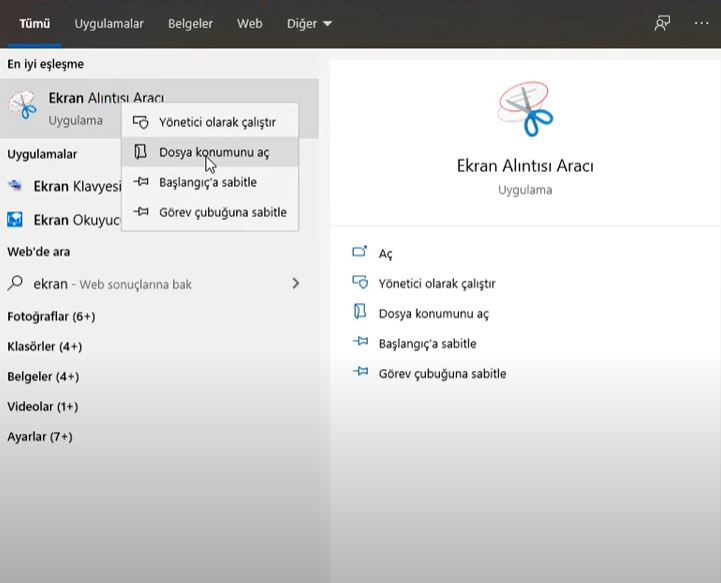Expand web results arrow for ekran
721x583 pixels.
tap(296, 283)
